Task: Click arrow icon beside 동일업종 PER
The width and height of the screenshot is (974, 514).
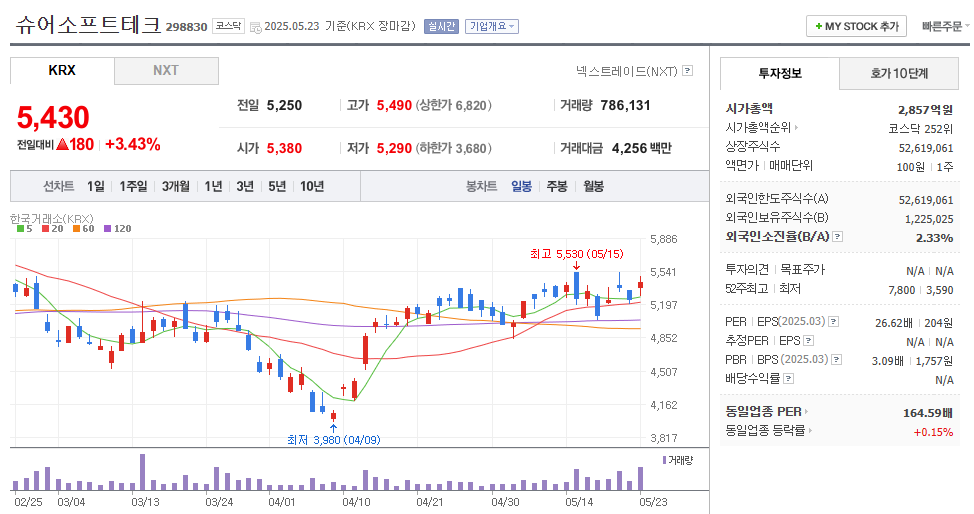Action: click(806, 411)
